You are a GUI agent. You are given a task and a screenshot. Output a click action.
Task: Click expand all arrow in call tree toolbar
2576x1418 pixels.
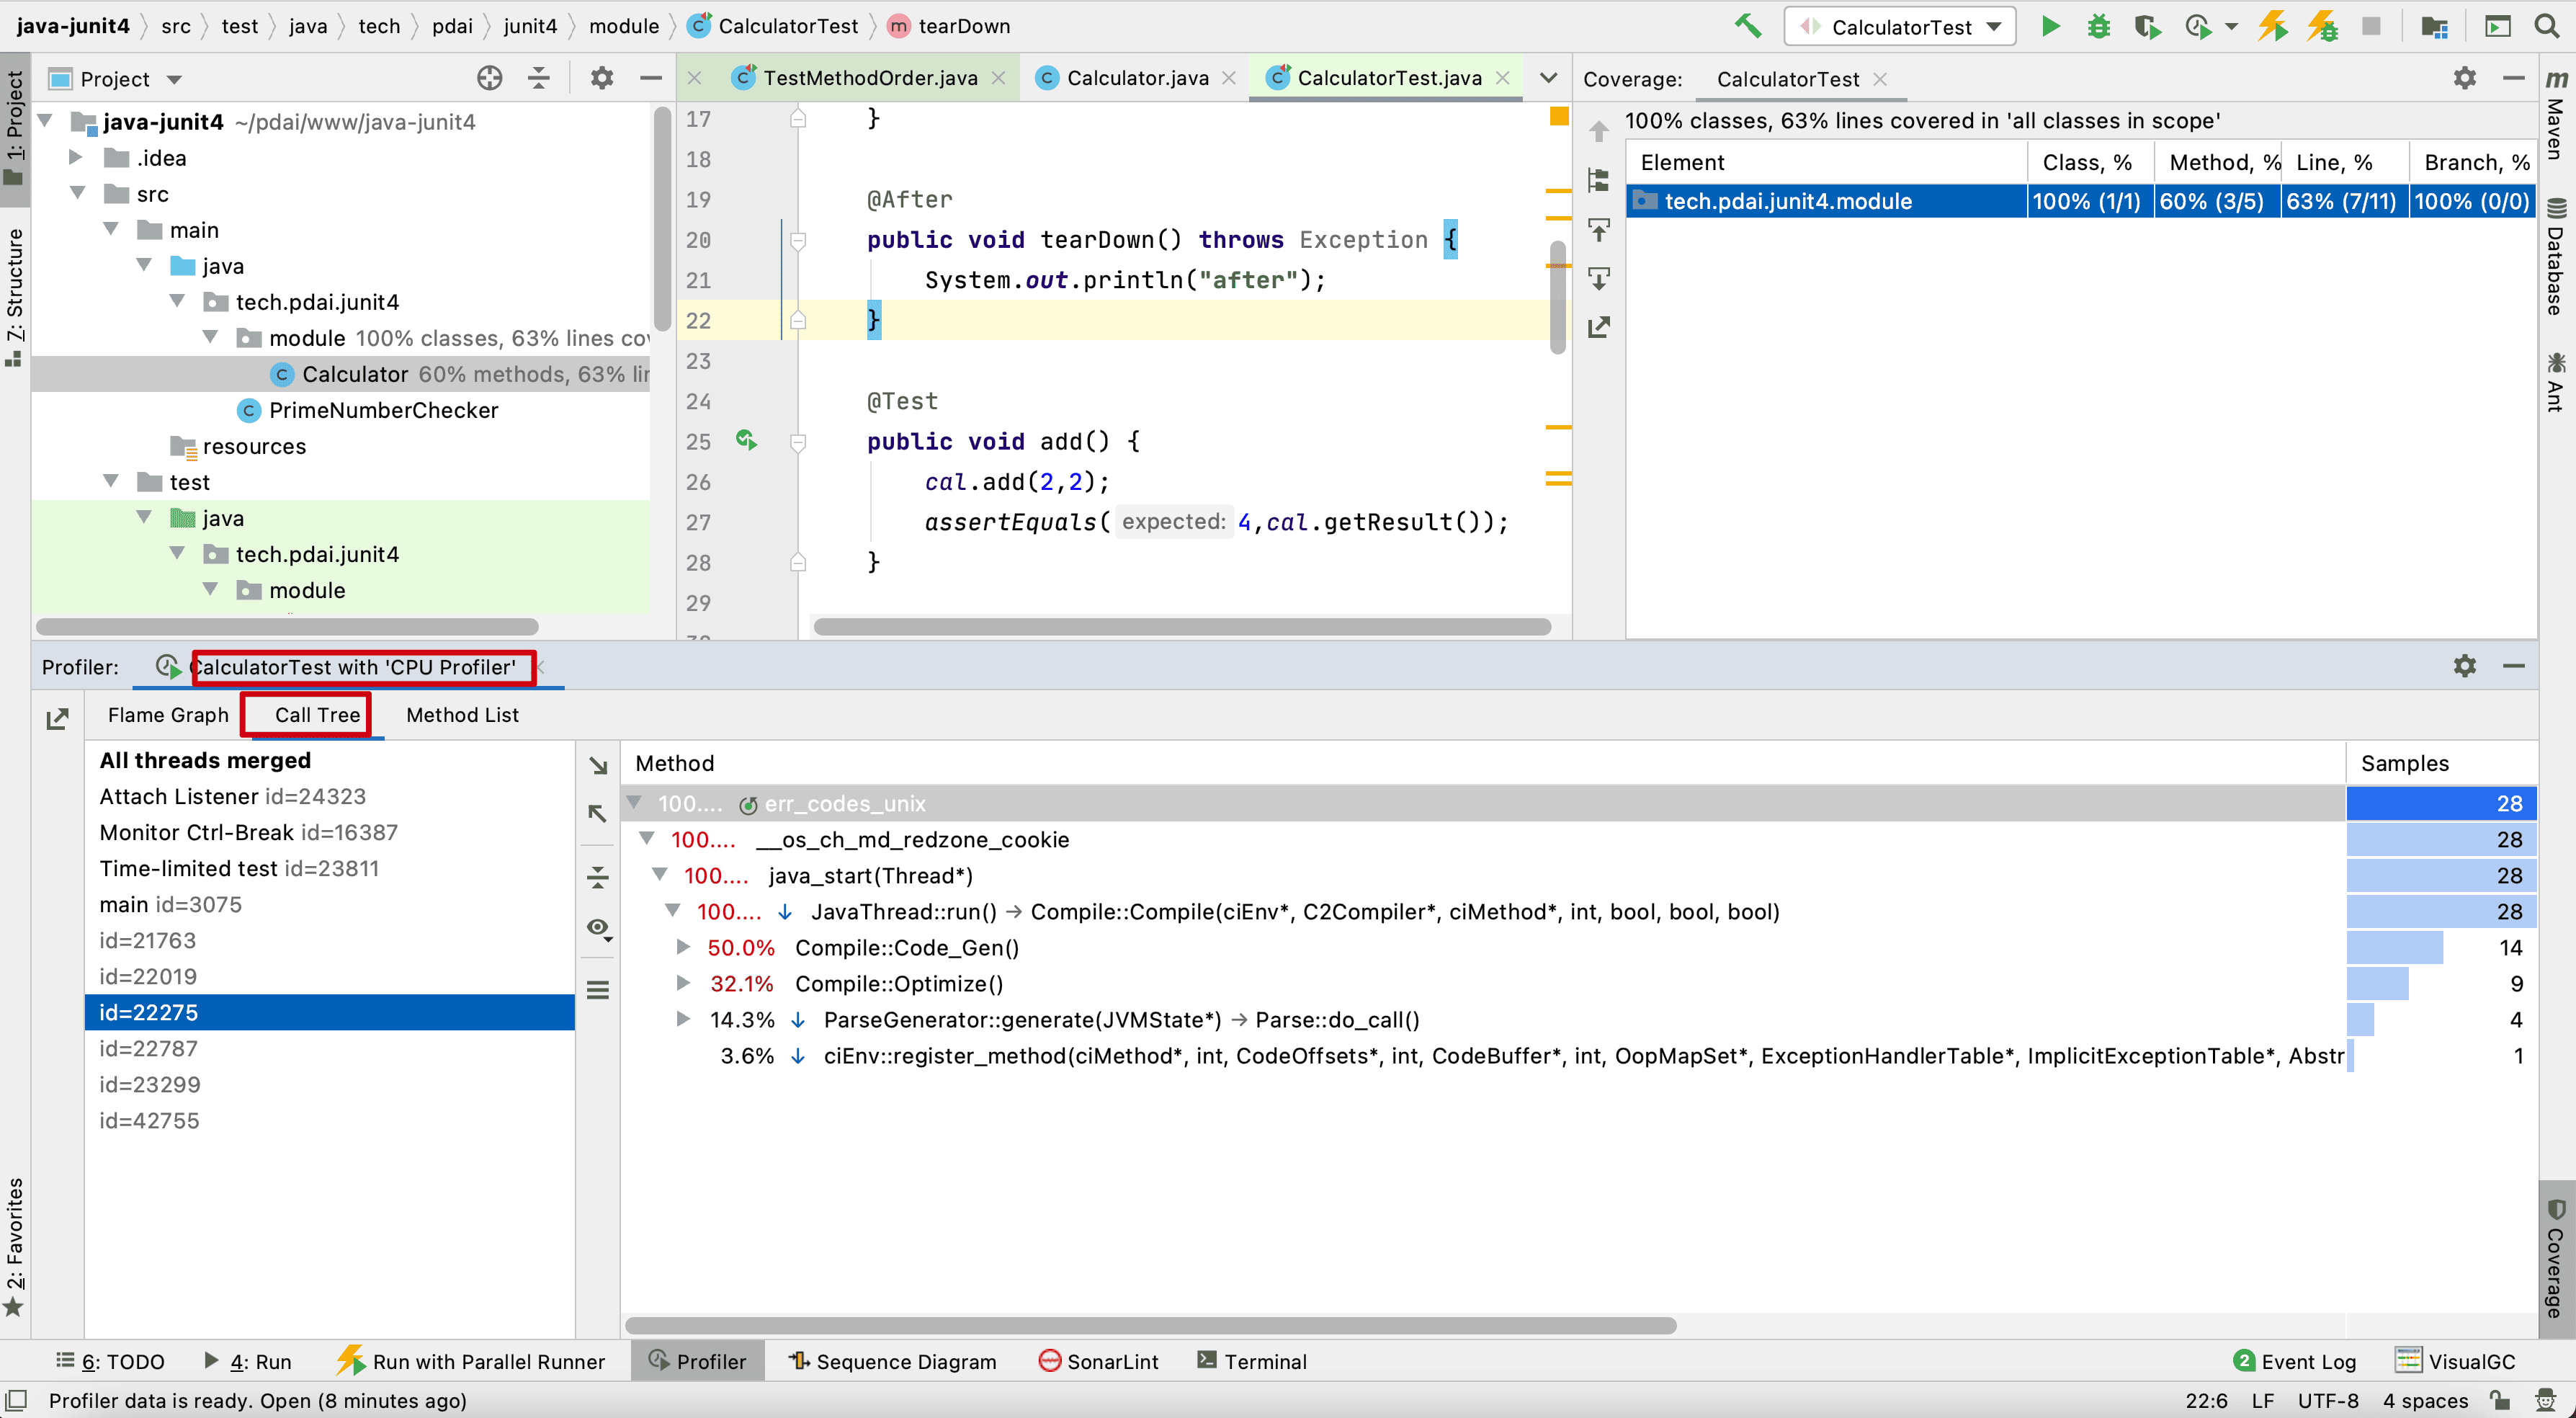598,766
